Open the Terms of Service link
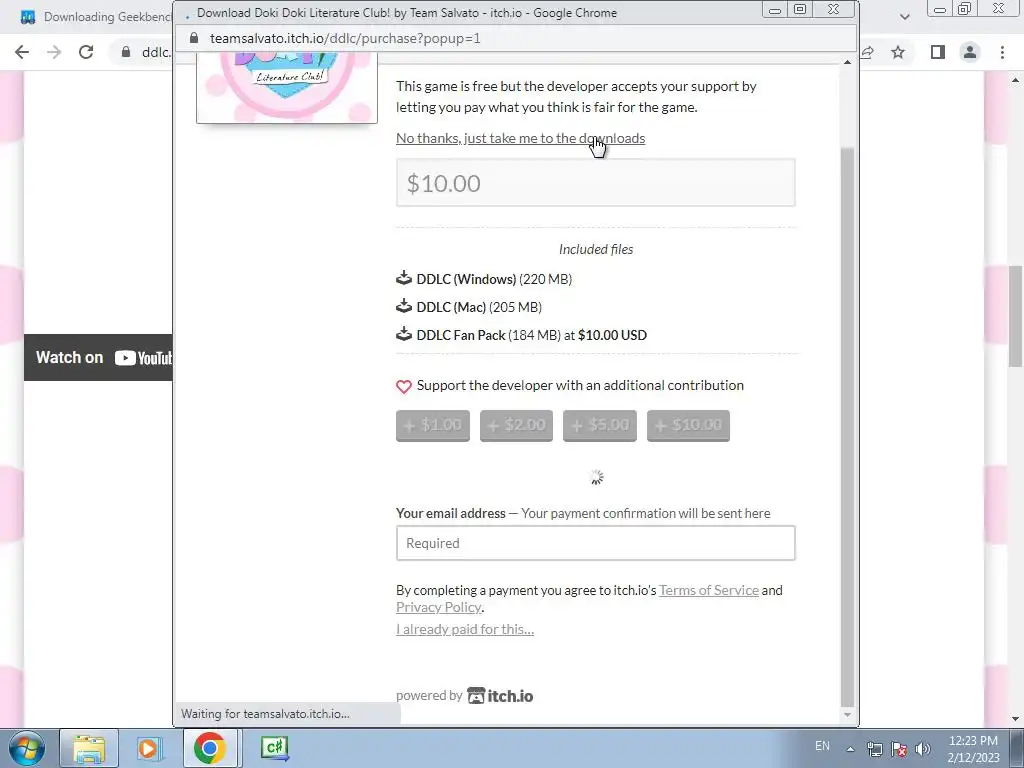This screenshot has width=1024, height=768. [709, 590]
